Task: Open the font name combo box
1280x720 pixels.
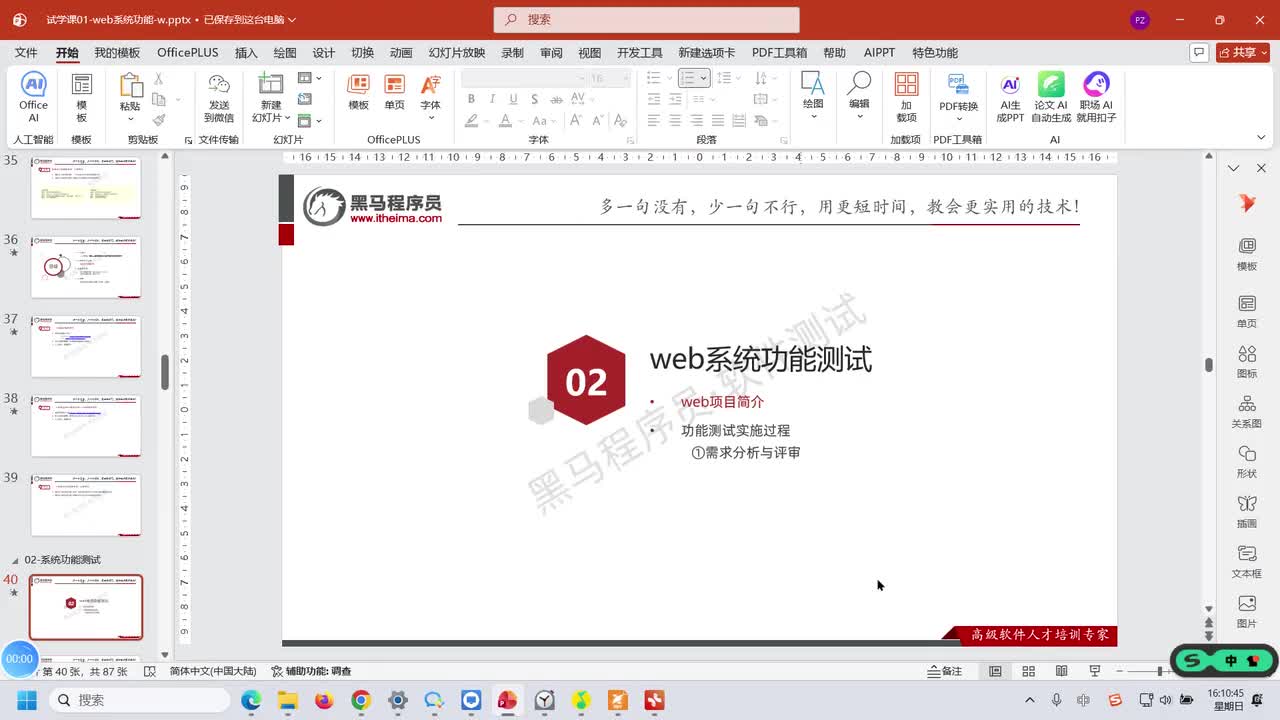Action: pyautogui.click(x=523, y=78)
